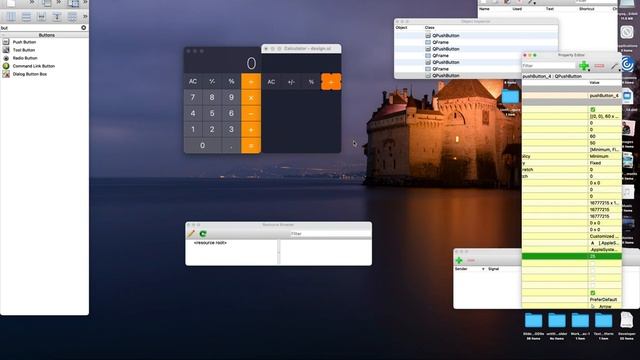The width and height of the screenshot is (640, 360).
Task: Click red minus in Property Editor
Action: click(599, 65)
